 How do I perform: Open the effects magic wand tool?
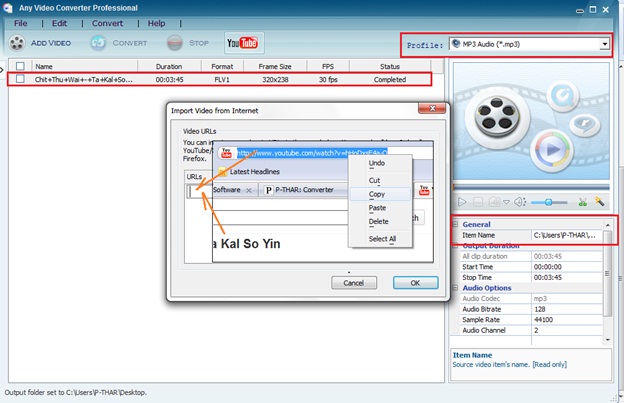tap(599, 202)
